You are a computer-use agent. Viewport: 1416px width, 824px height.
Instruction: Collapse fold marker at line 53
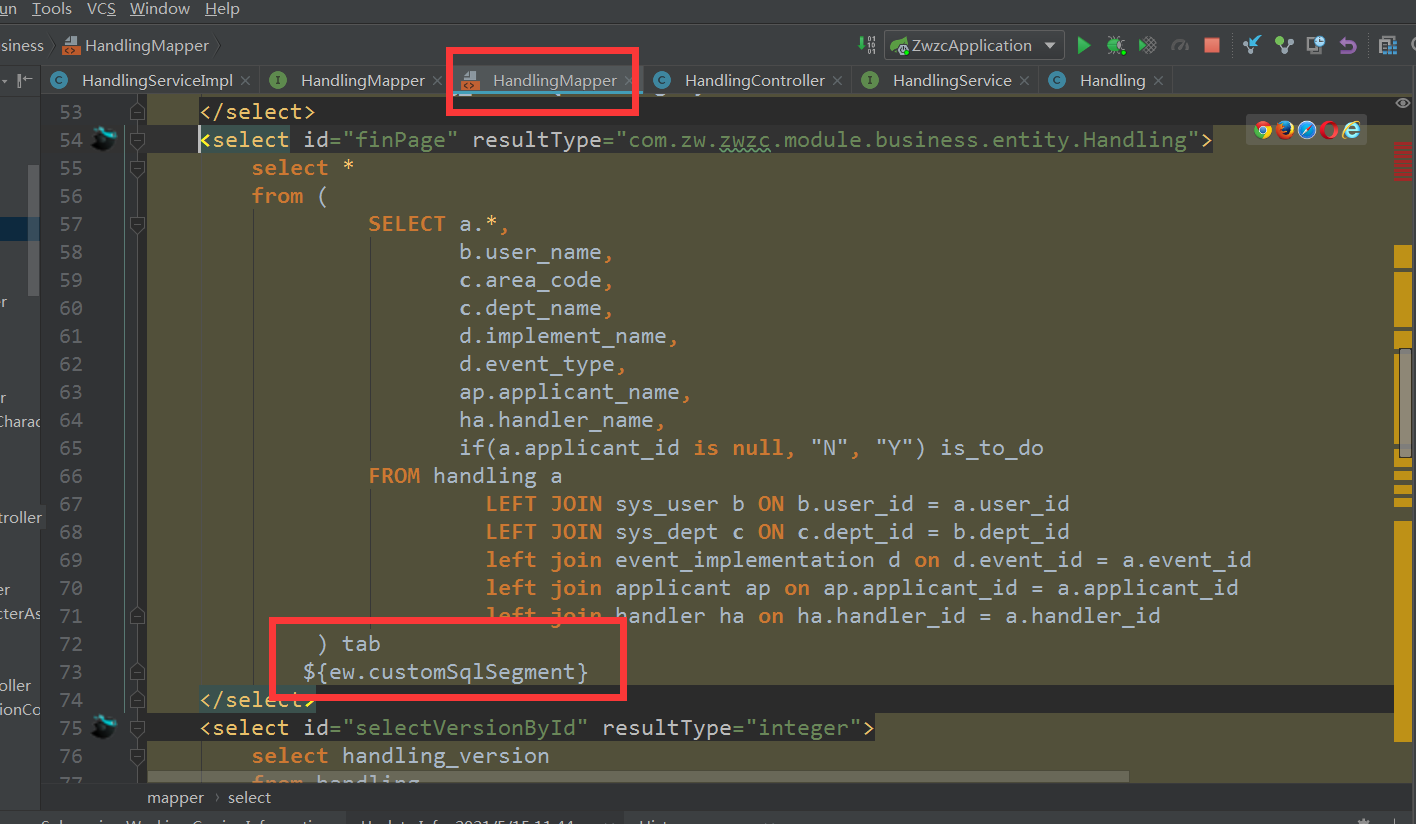pos(137,111)
